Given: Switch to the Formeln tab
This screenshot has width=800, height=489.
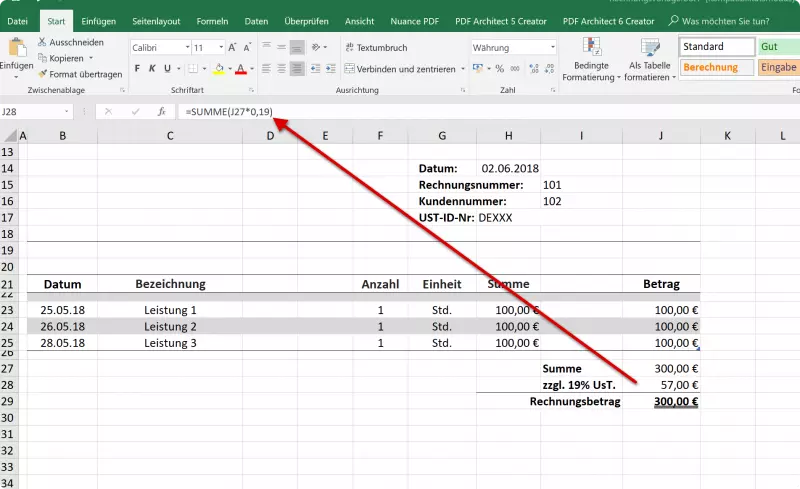Looking at the screenshot, I should [212, 21].
